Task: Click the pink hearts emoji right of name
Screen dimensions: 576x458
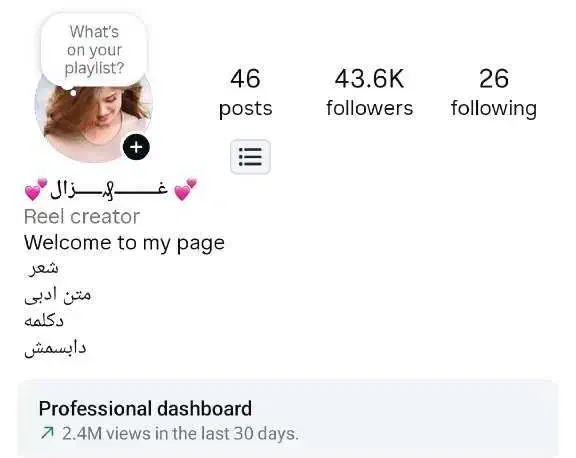Action: point(185,190)
